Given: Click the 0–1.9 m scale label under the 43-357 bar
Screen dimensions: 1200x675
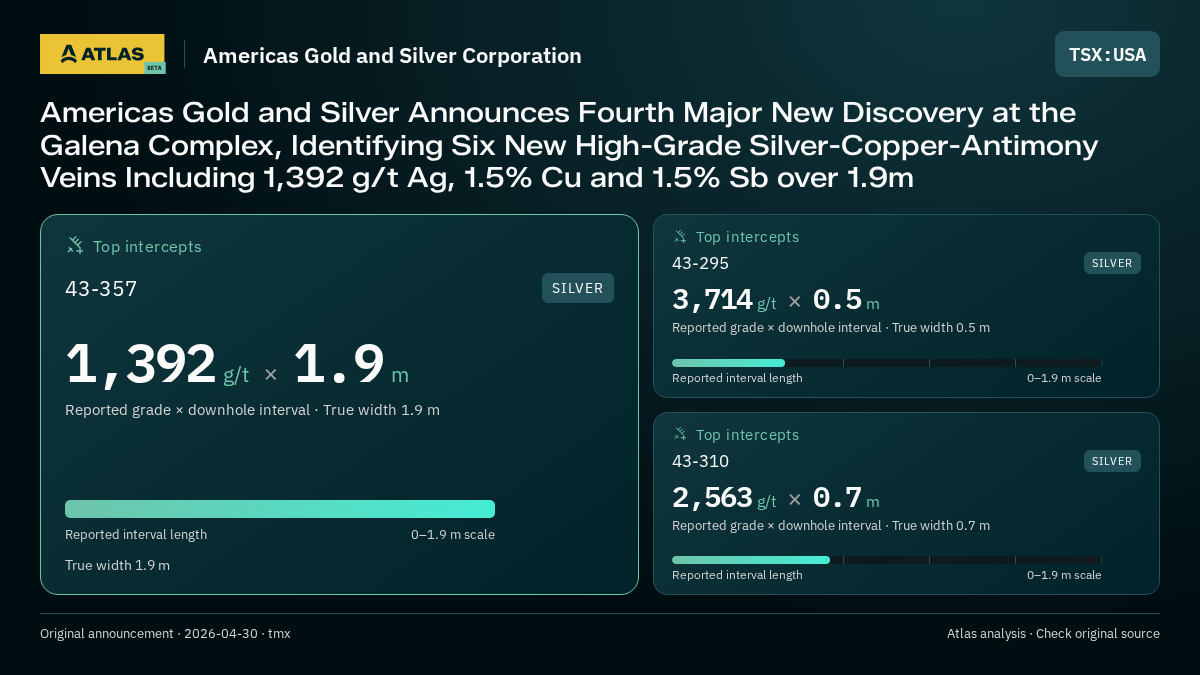Looking at the screenshot, I should click(x=453, y=535).
